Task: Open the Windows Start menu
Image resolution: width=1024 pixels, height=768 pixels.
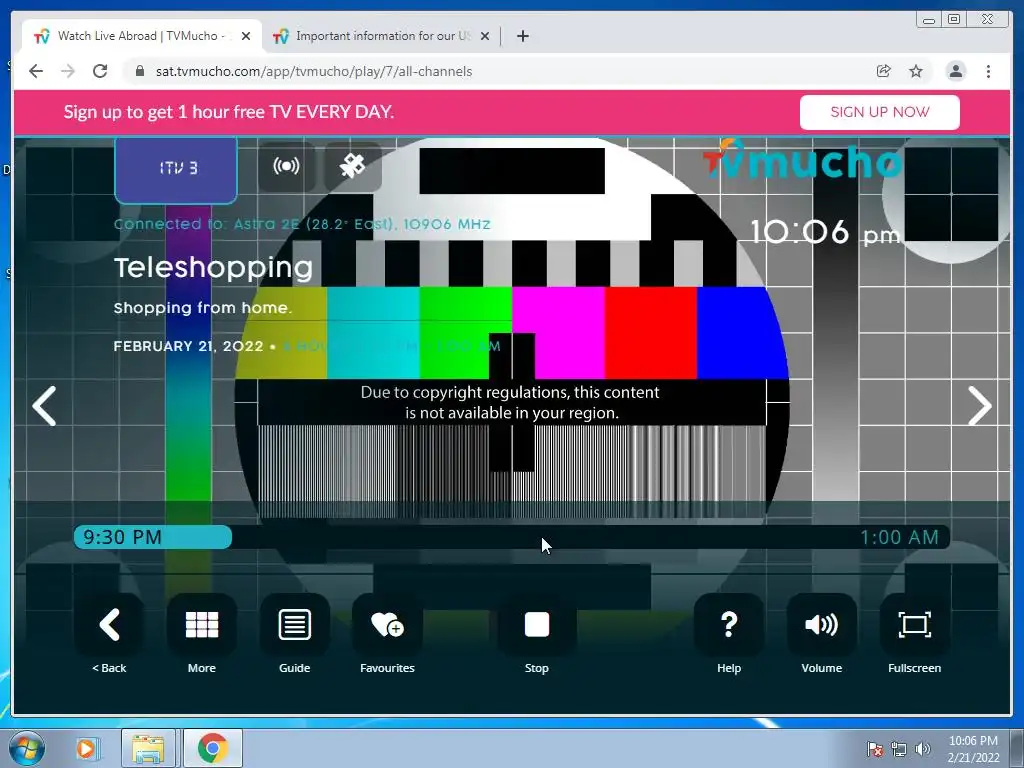Action: coord(26,748)
